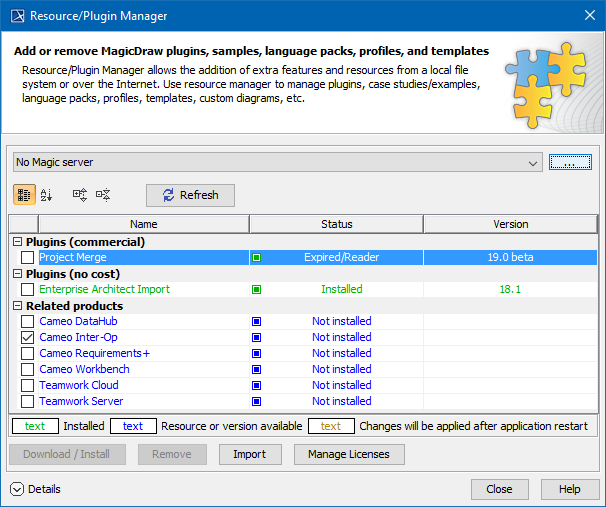
Task: Click the MagicDraw icon in title bar
Action: (17, 16)
